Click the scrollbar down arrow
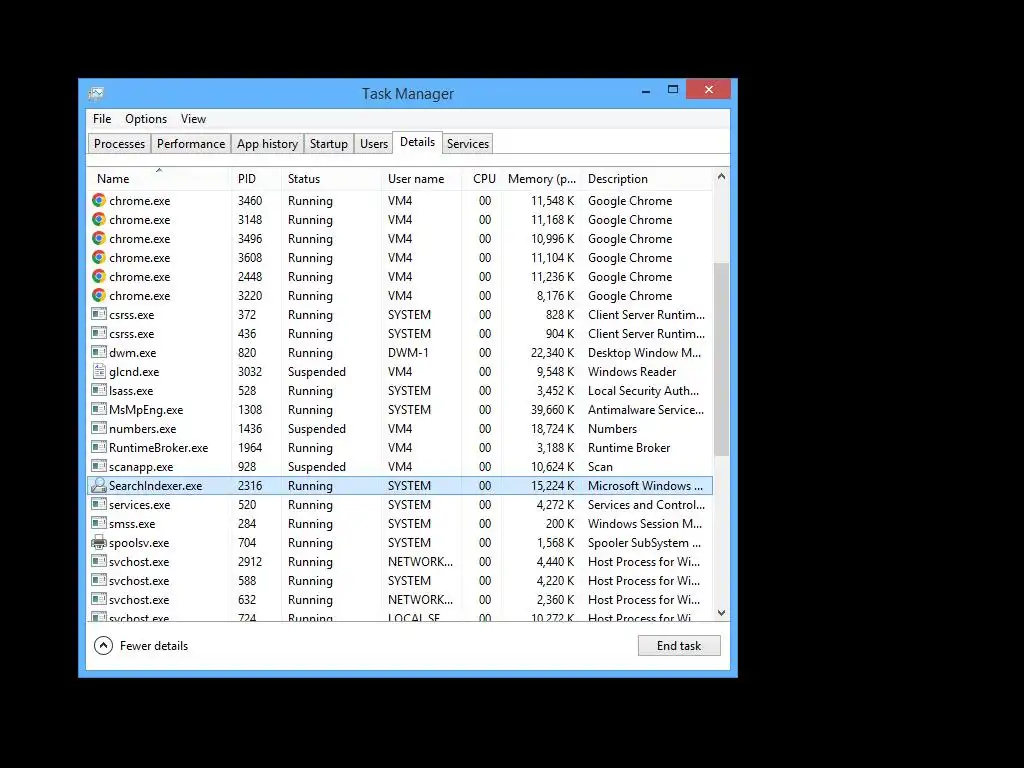This screenshot has height=768, width=1024. point(721,613)
